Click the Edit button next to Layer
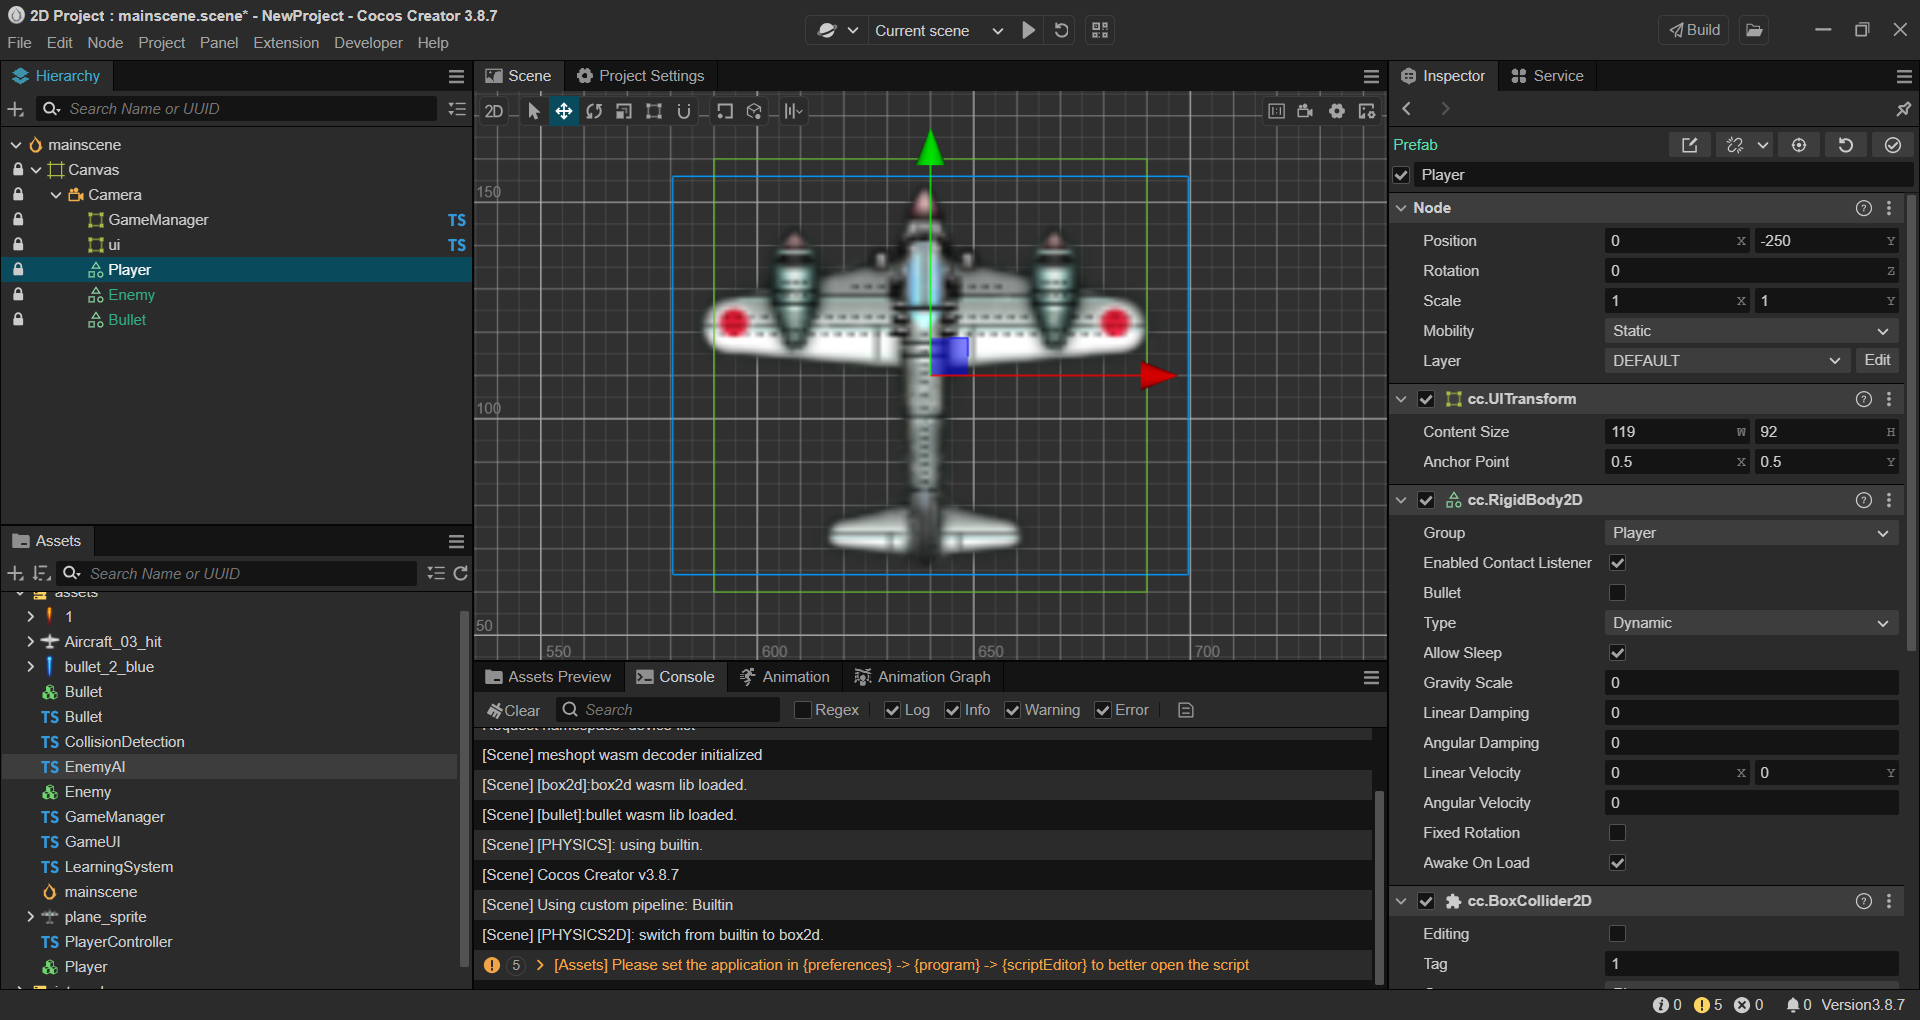This screenshot has height=1020, width=1920. tap(1877, 360)
